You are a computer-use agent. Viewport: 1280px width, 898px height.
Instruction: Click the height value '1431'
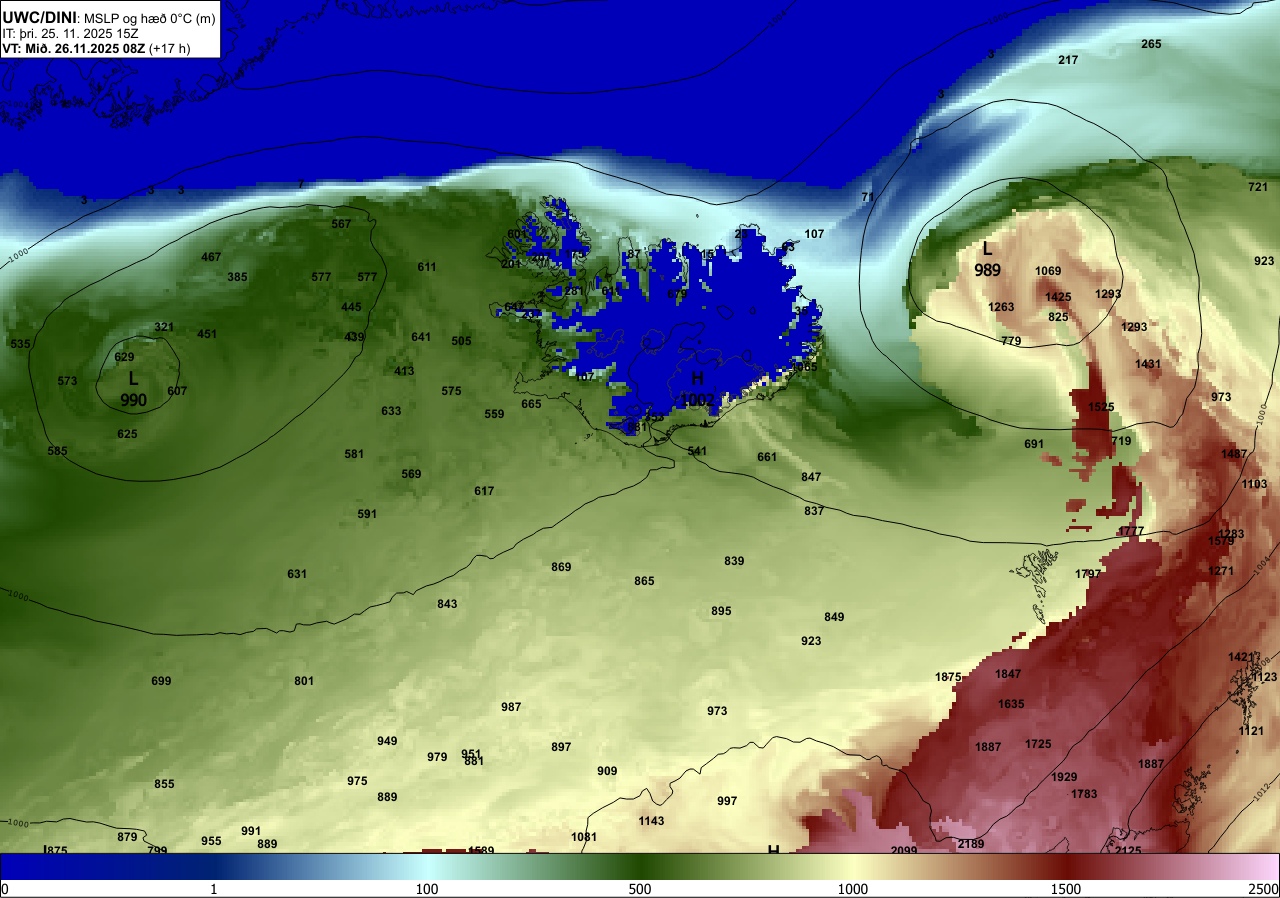1148,364
